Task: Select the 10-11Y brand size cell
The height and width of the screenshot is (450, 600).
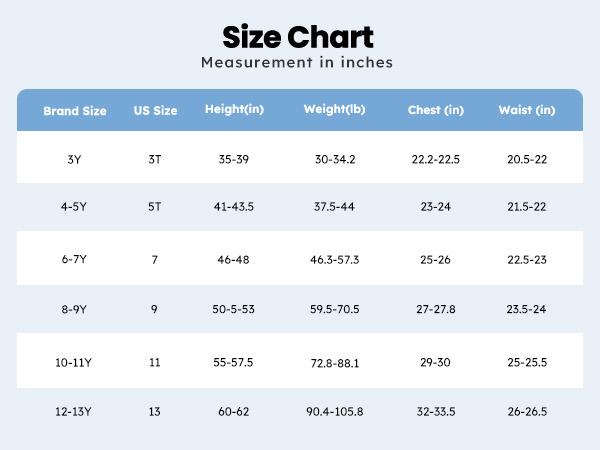Action: point(75,361)
